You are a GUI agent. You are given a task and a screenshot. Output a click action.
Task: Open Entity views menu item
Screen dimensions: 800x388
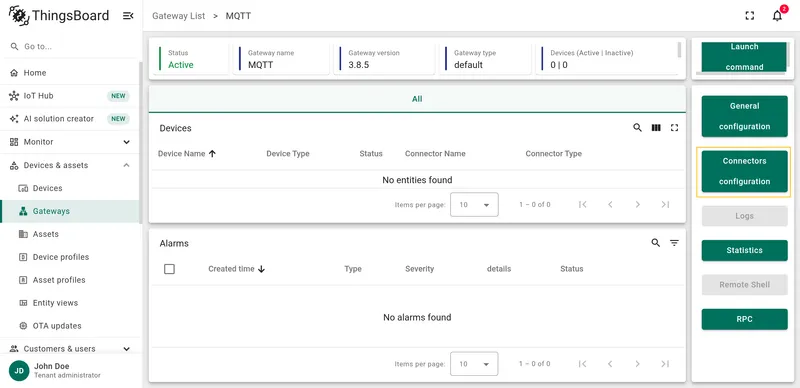pos(69,303)
